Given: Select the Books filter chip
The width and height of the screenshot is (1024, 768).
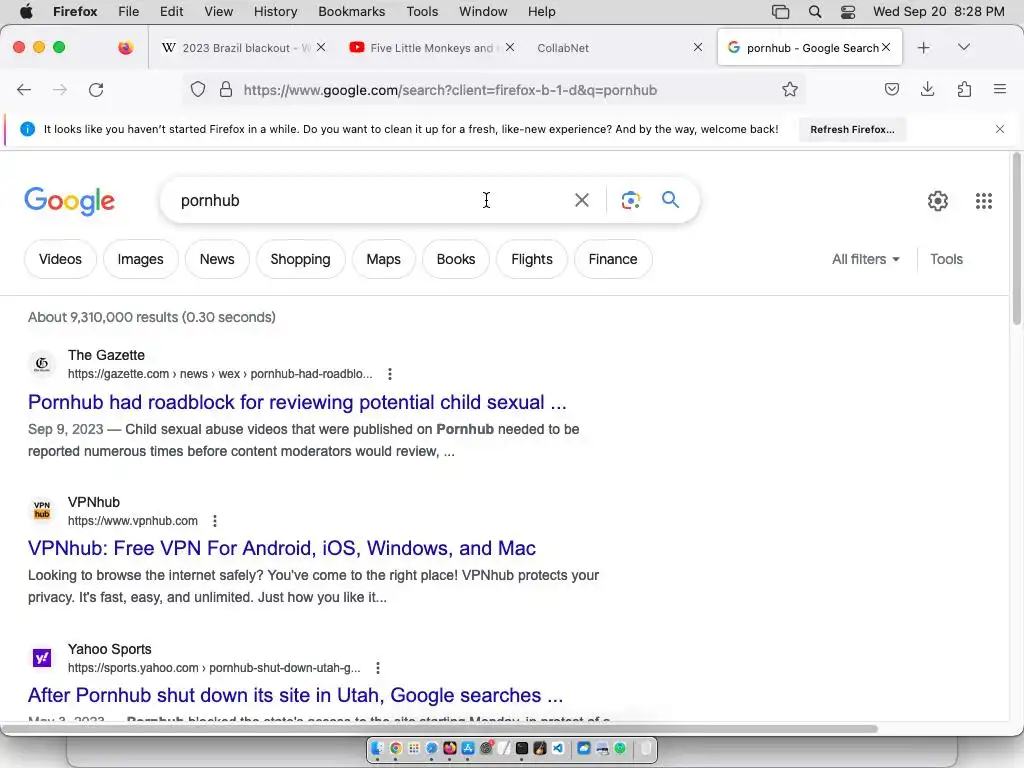Looking at the screenshot, I should [x=456, y=259].
